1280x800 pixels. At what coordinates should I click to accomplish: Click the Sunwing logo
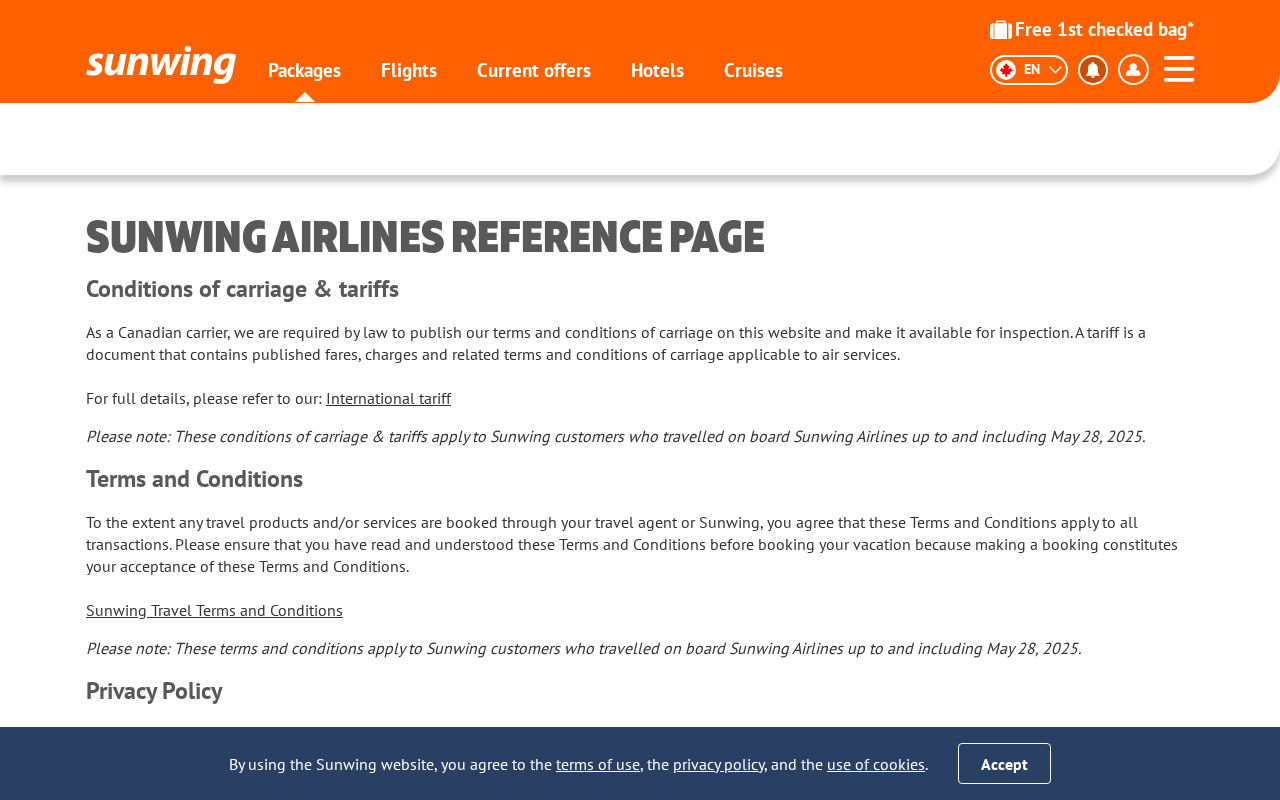pyautogui.click(x=161, y=64)
